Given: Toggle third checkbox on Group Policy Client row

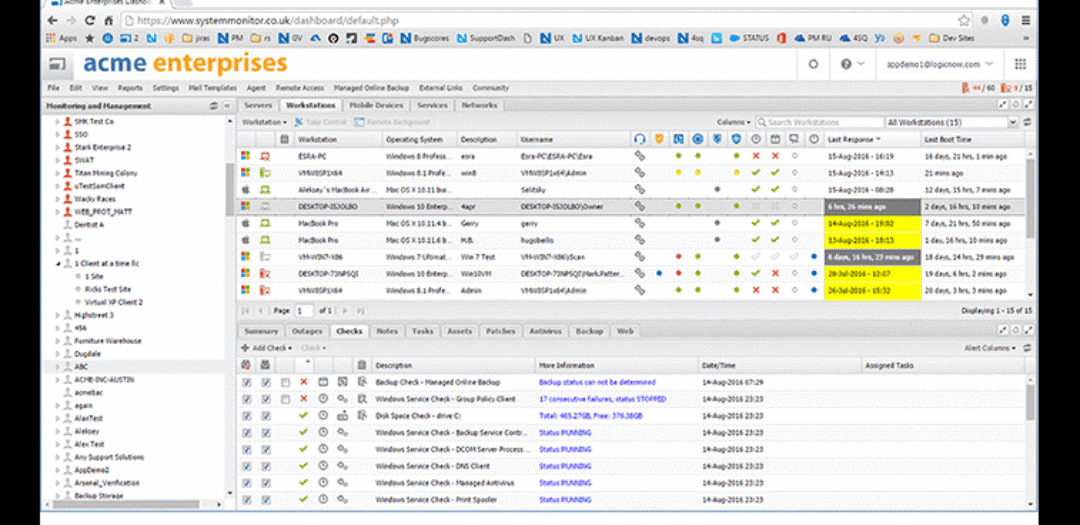Looking at the screenshot, I should (x=285, y=399).
